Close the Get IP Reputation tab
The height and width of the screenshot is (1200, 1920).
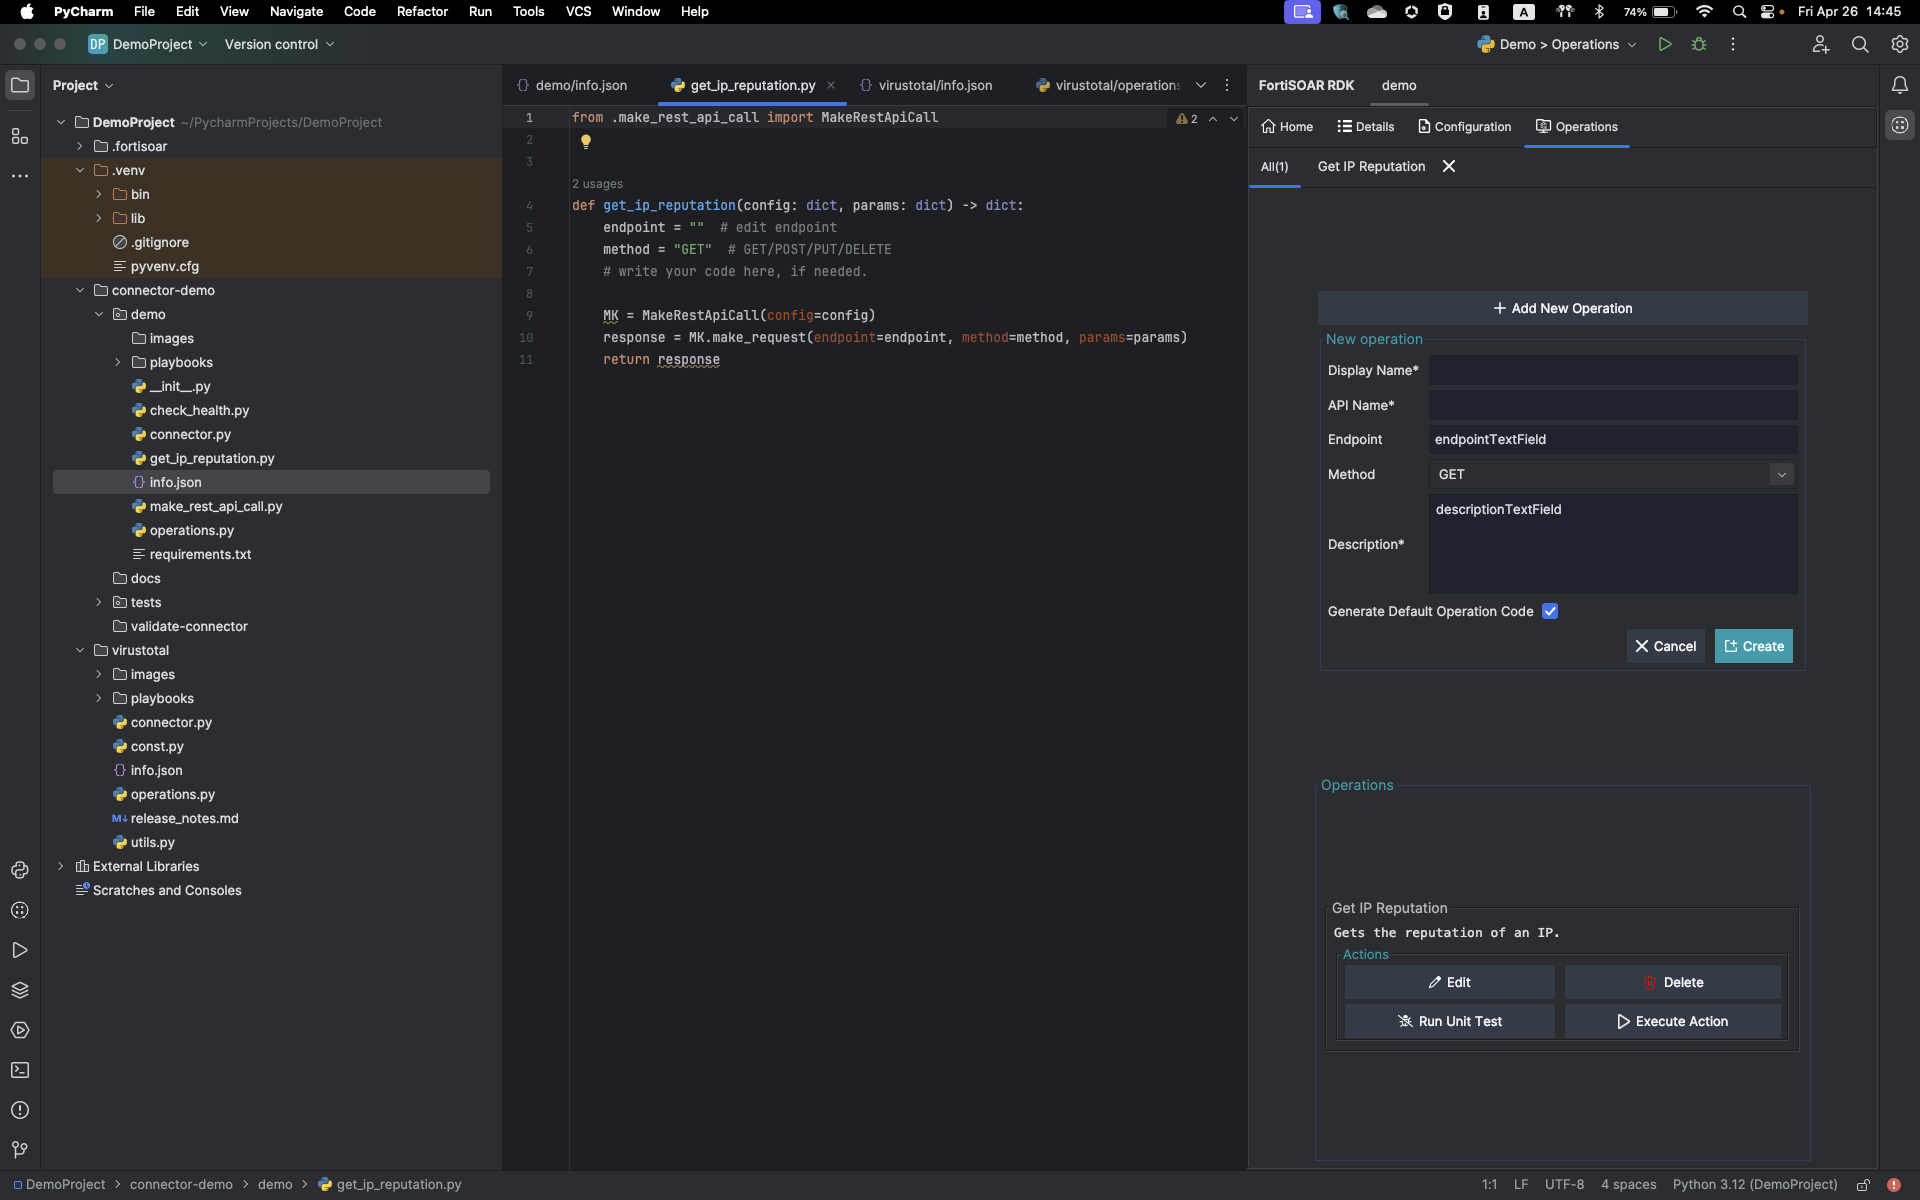click(x=1449, y=167)
